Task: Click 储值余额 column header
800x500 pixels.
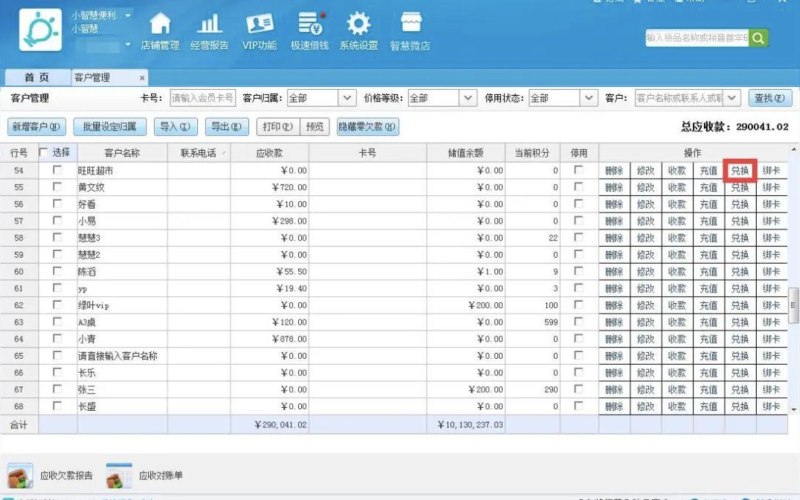Action: point(465,153)
